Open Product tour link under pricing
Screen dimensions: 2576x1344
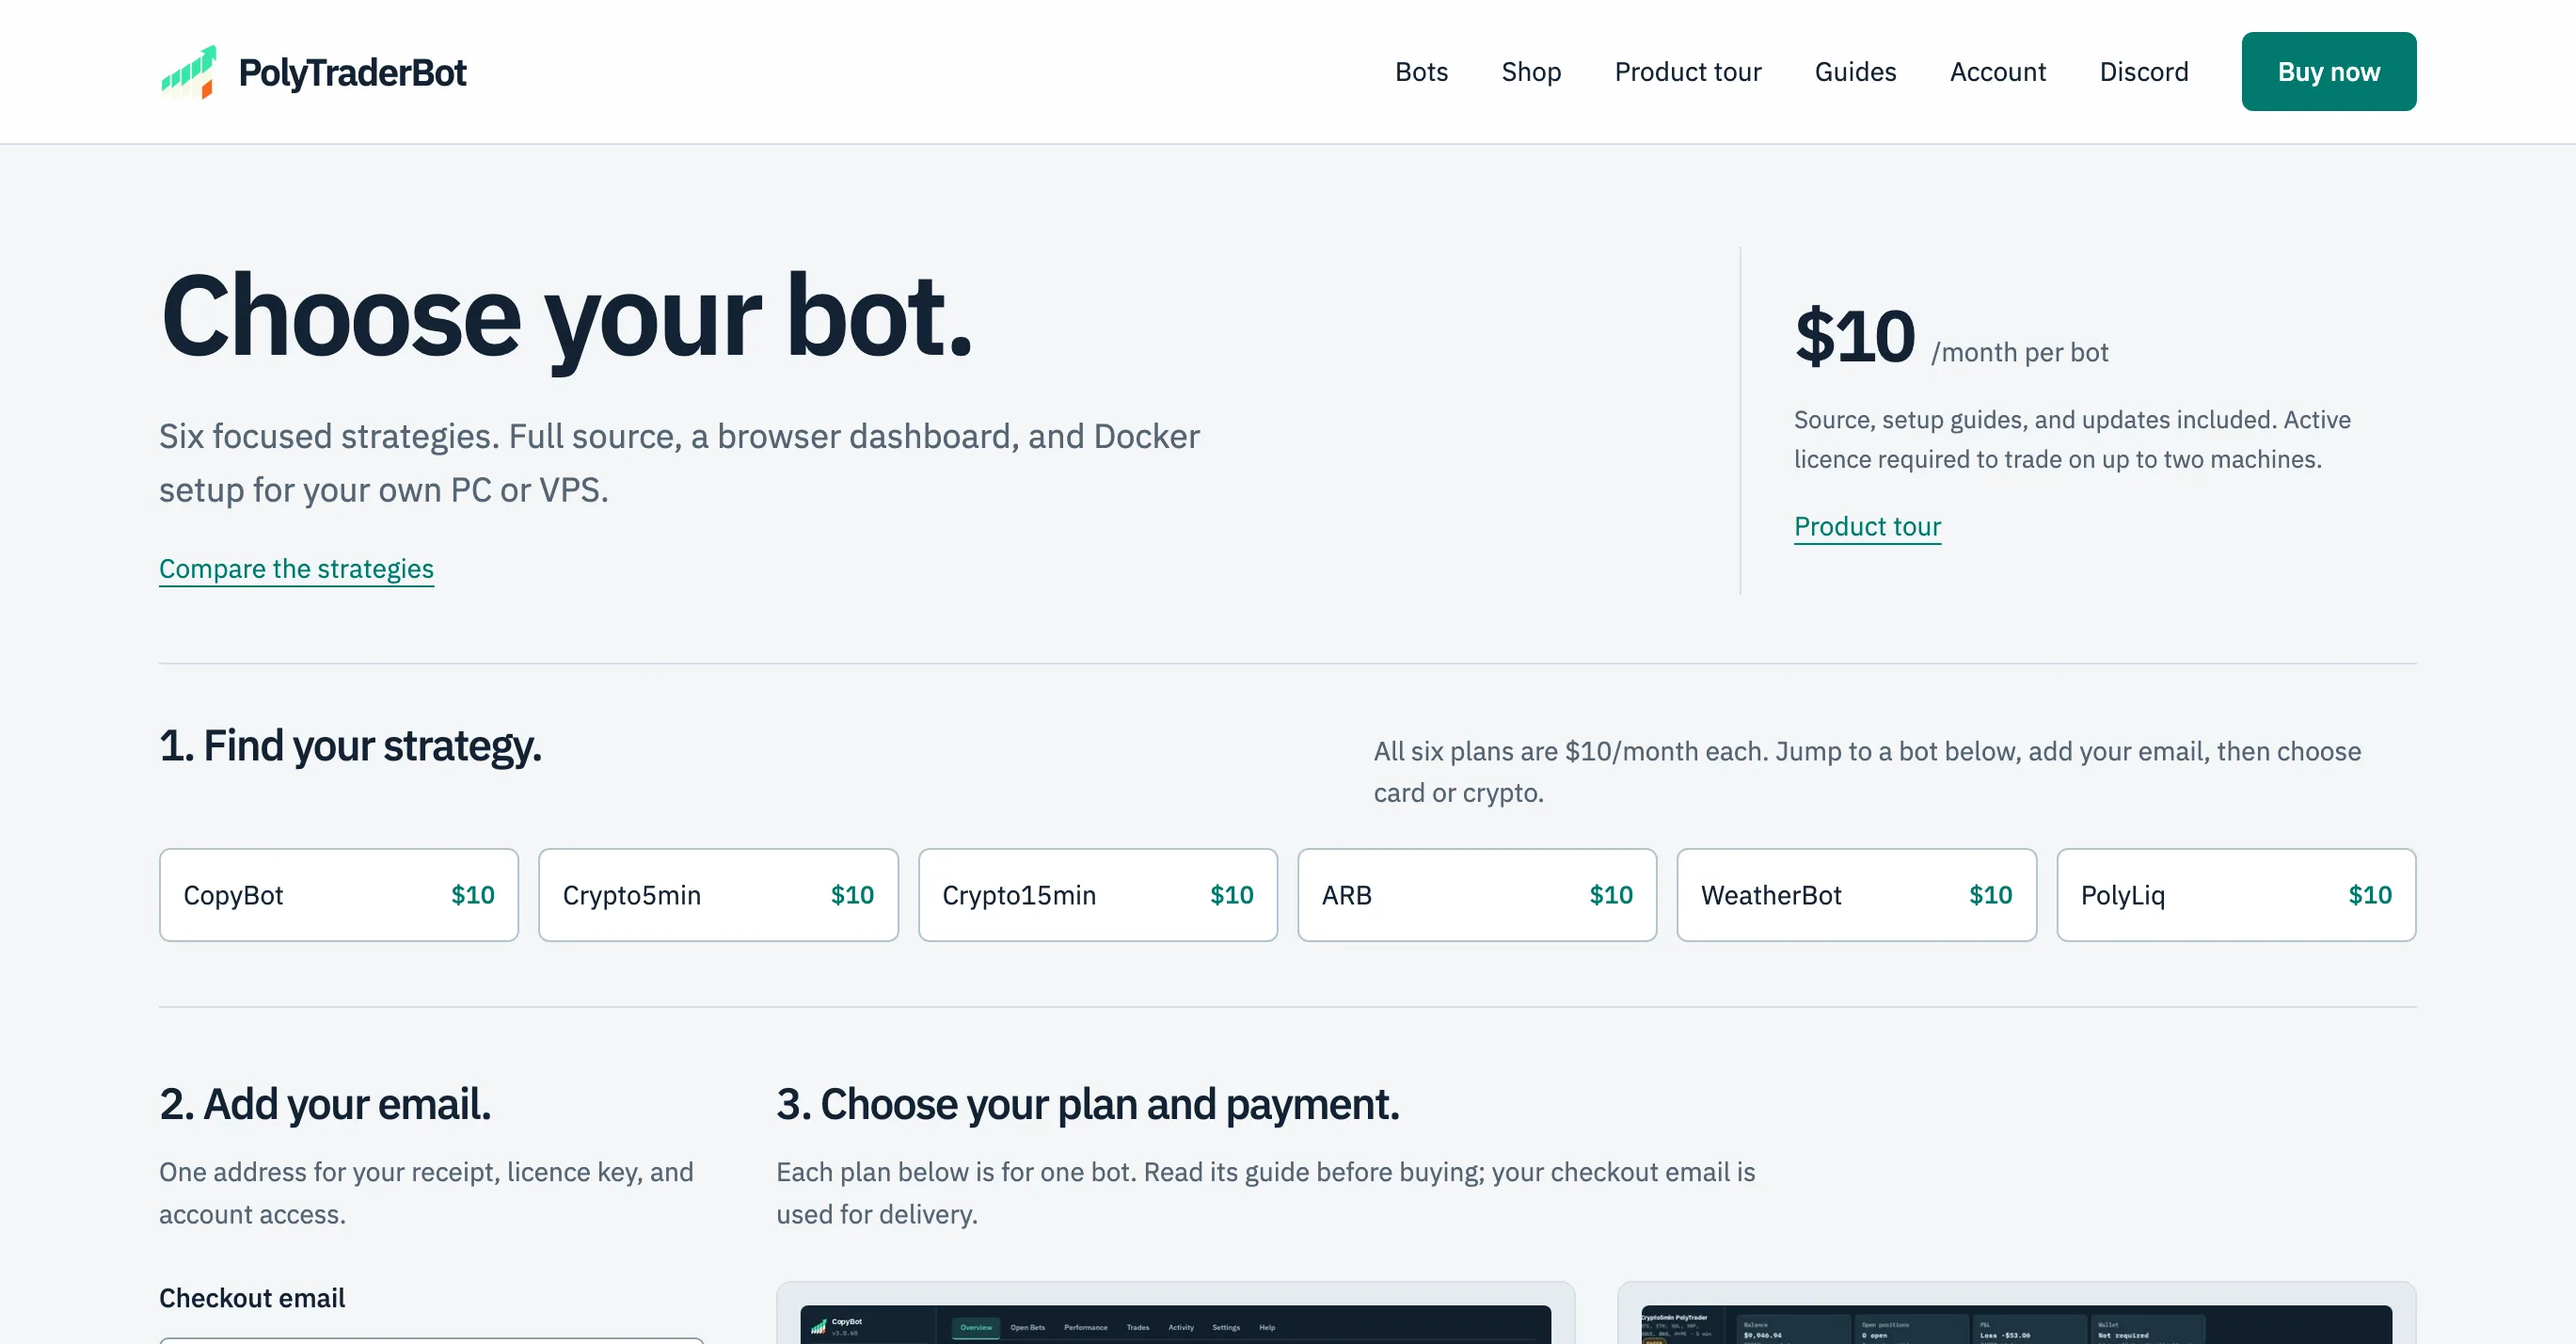click(x=1867, y=527)
